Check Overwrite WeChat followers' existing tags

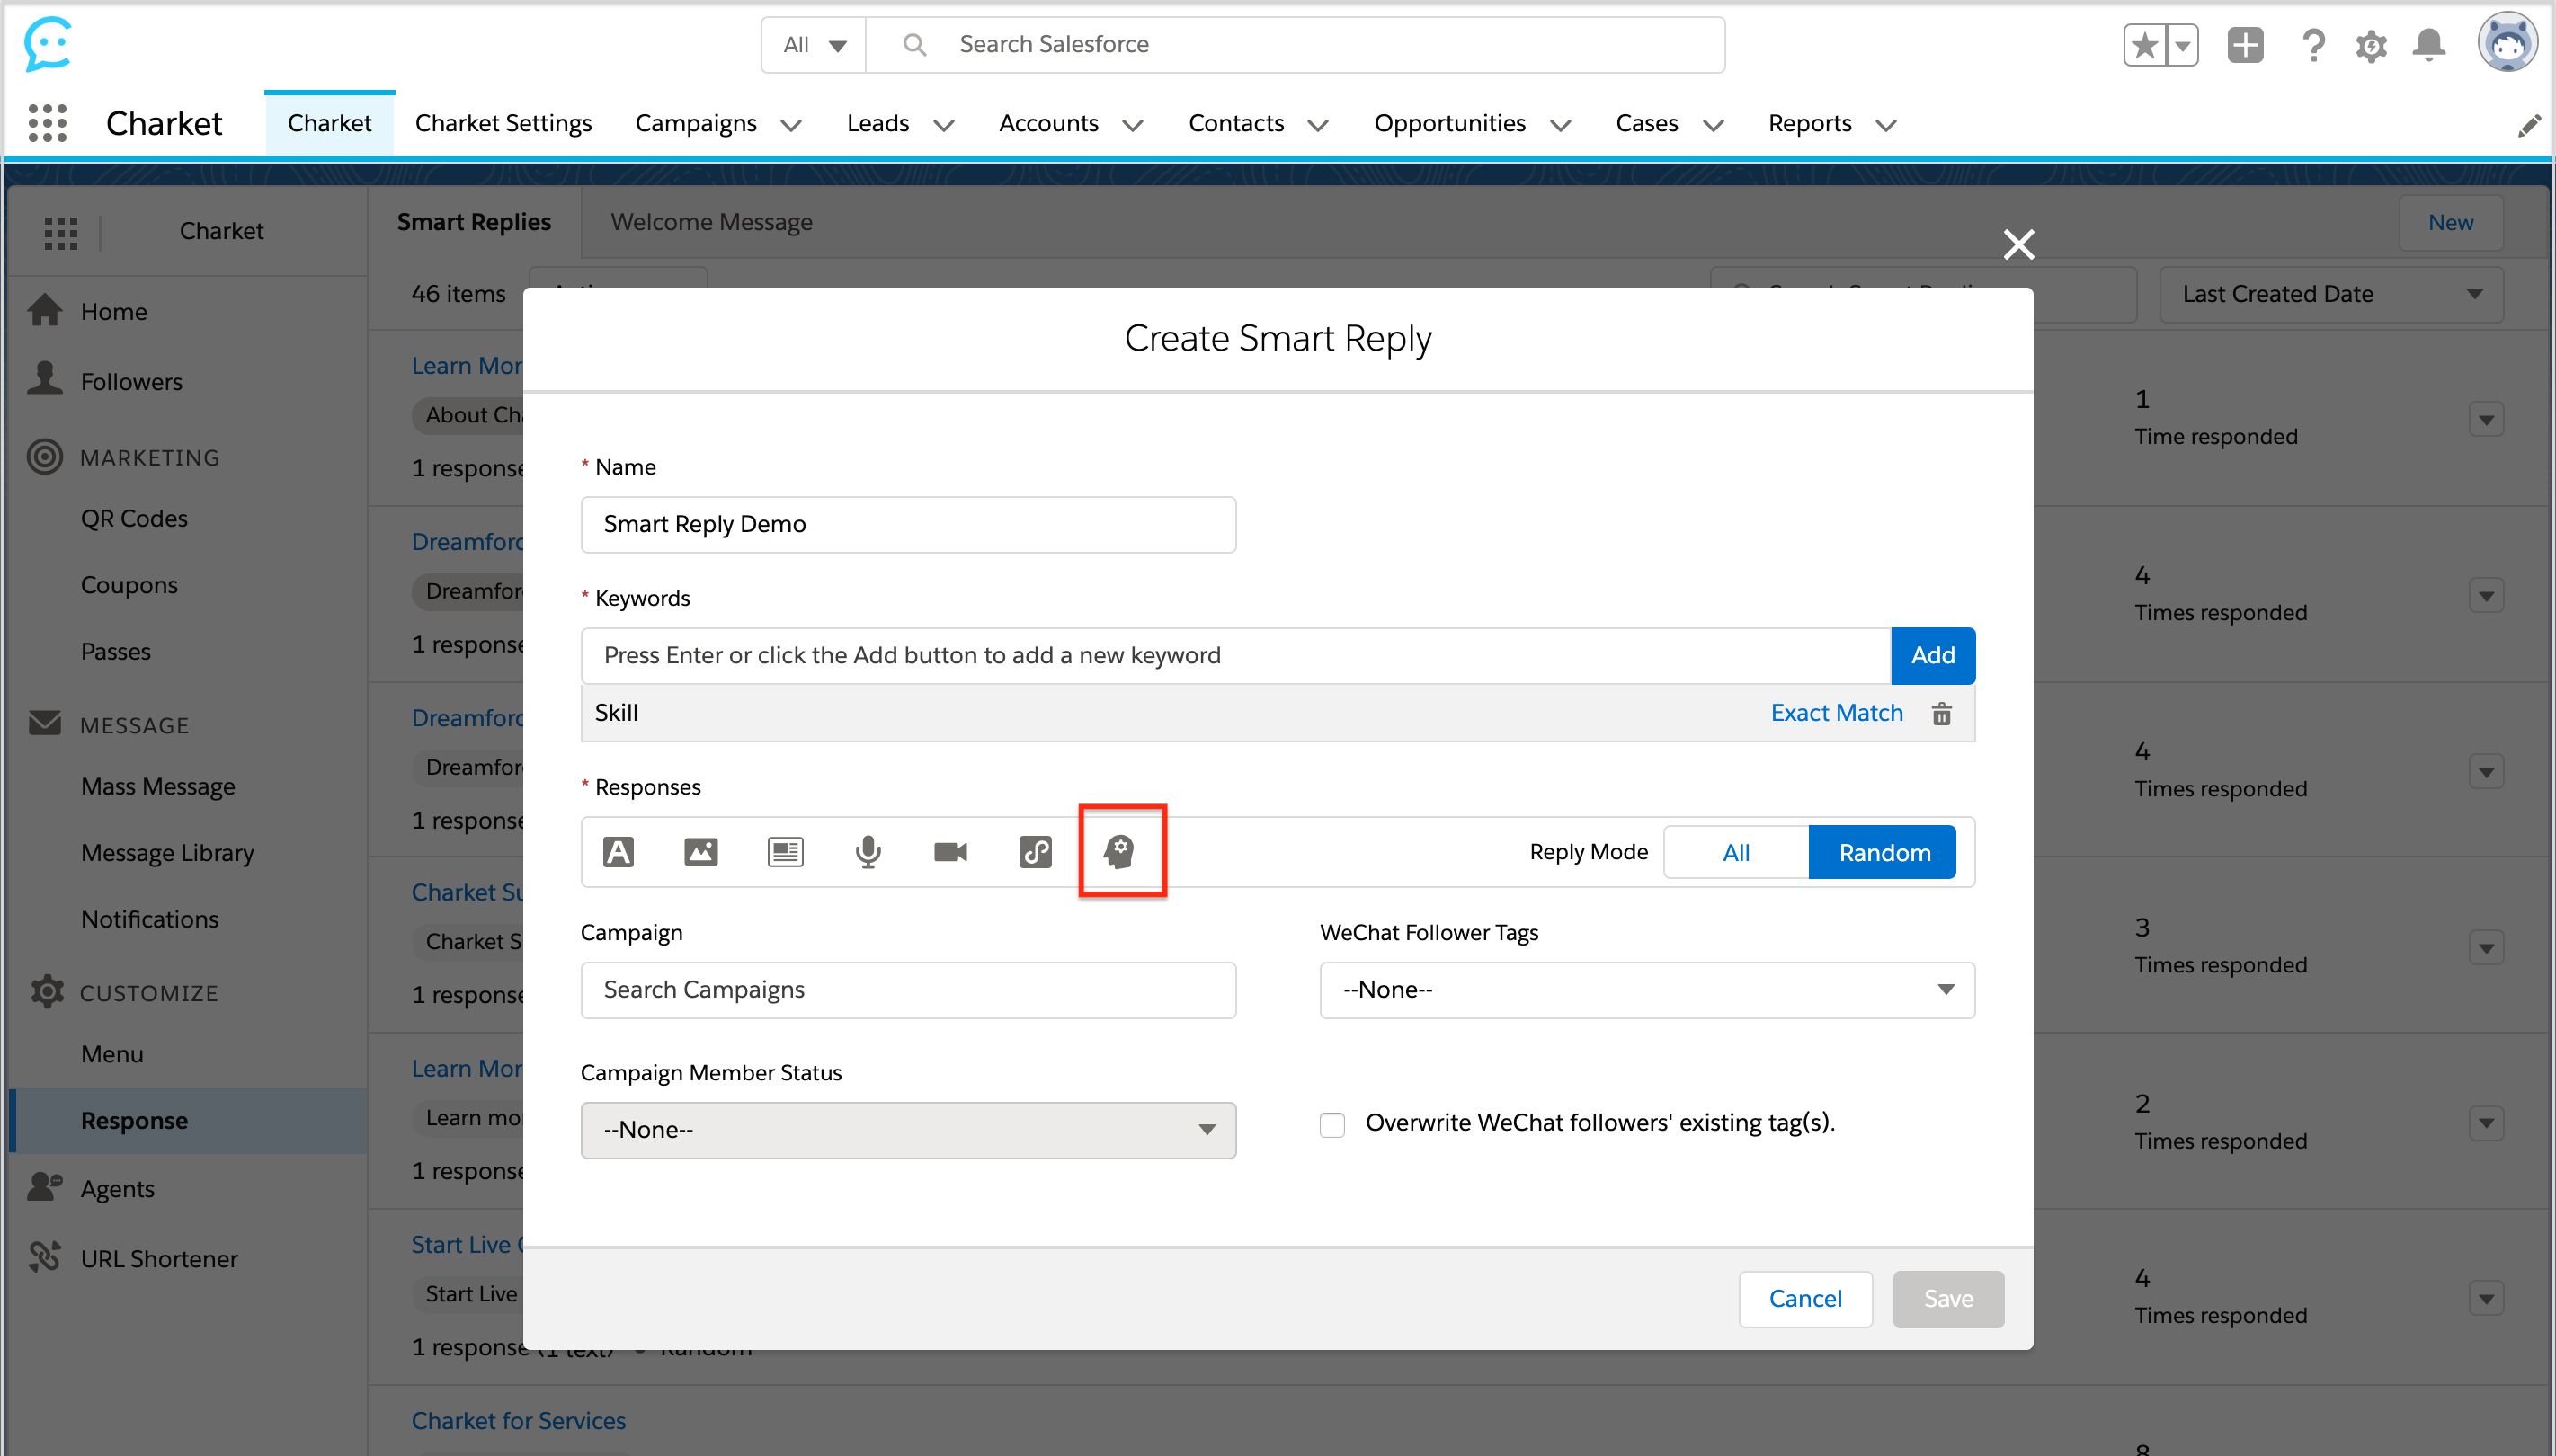coord(1332,1124)
